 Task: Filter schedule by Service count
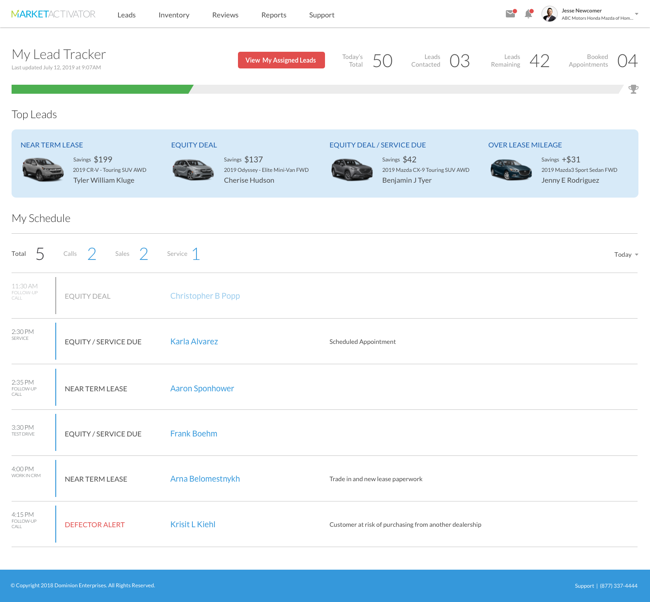(x=195, y=254)
